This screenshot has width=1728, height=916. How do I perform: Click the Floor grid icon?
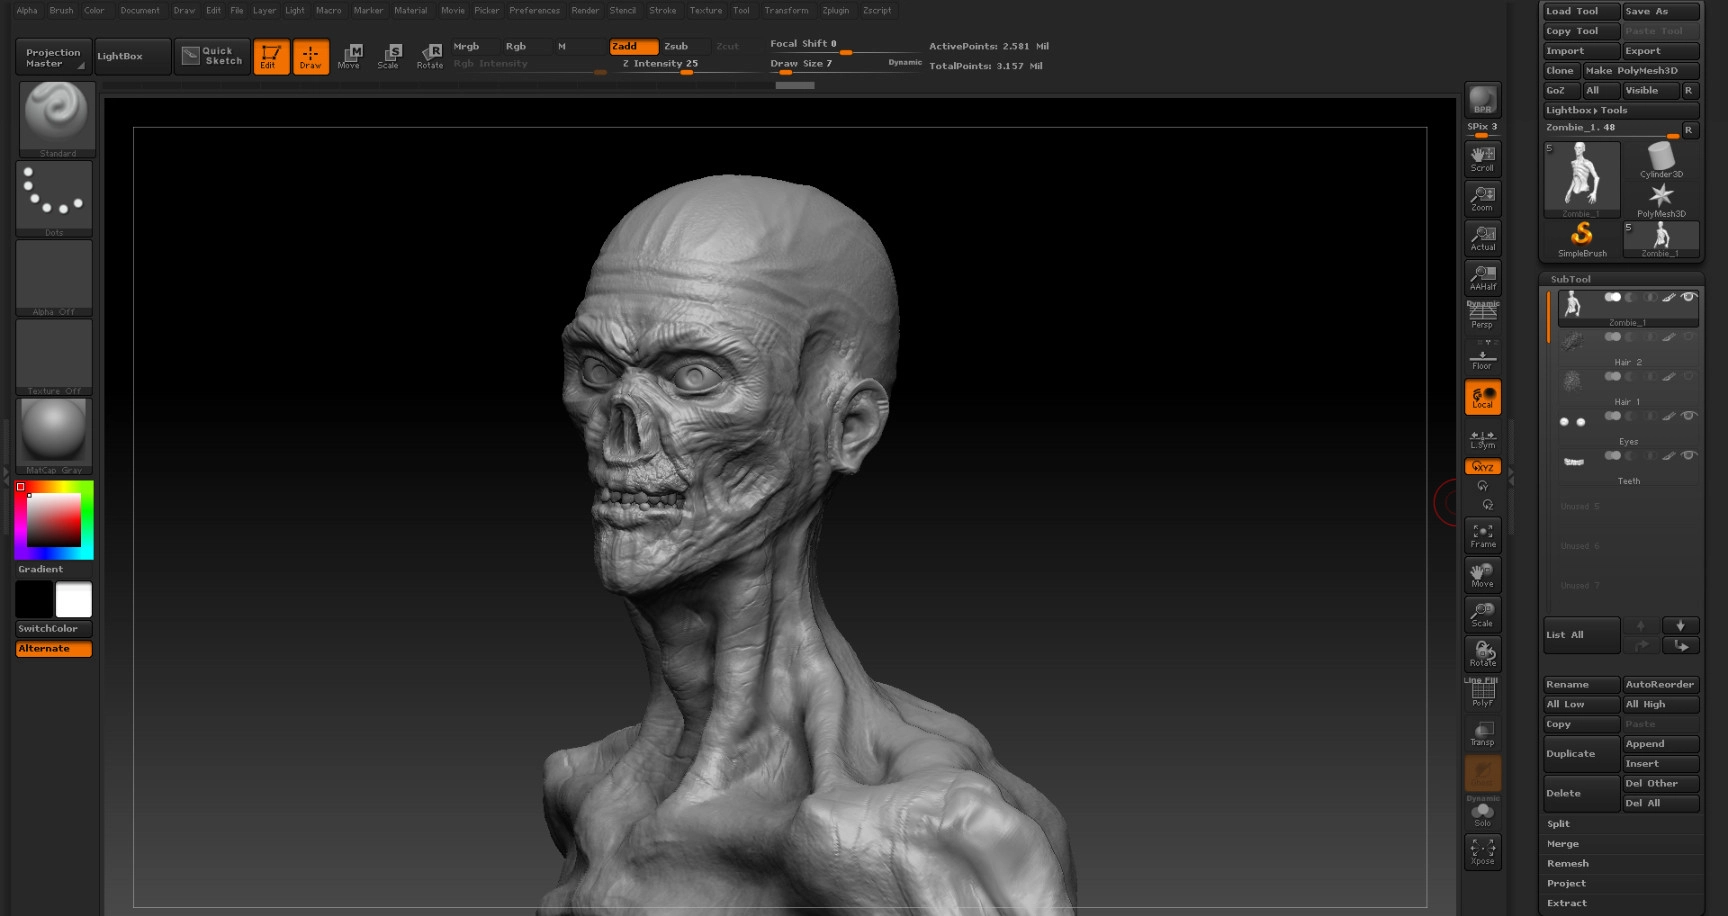tap(1482, 358)
